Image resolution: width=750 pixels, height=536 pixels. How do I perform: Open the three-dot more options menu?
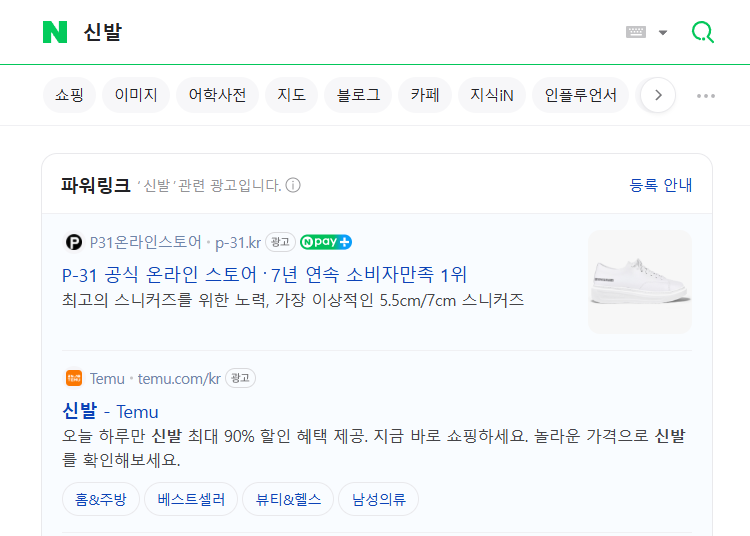click(x=706, y=96)
